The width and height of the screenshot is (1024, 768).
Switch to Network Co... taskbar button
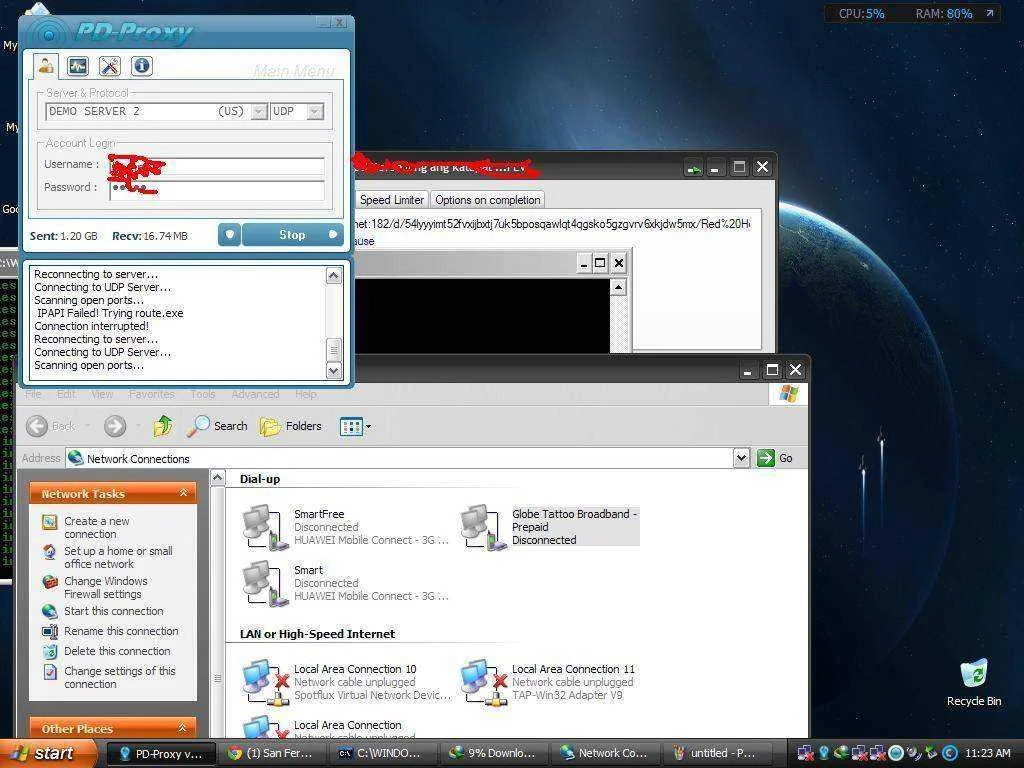[x=605, y=754]
